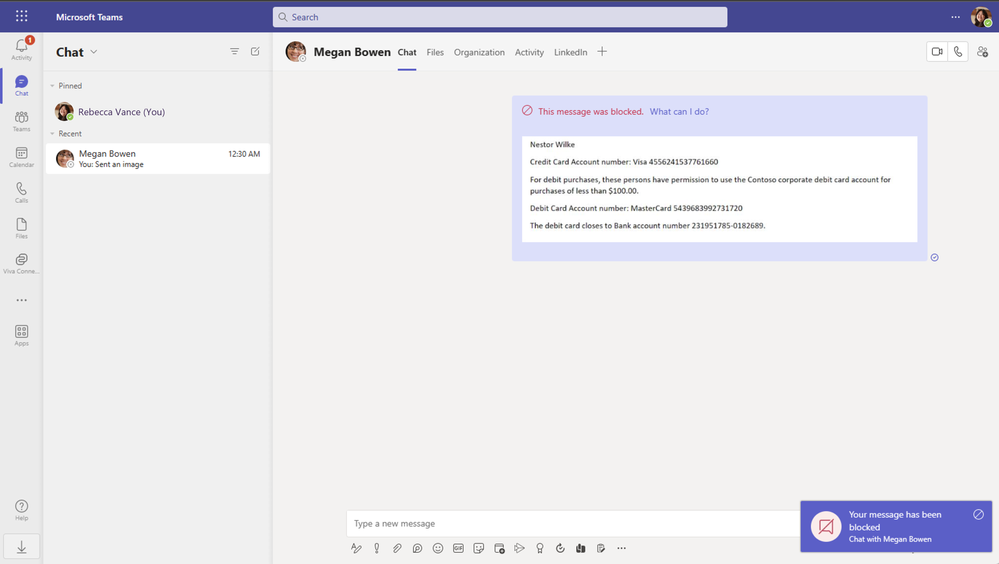Open the Megan Bowen recent chat
Screen dimensions: 999x564
(158, 159)
